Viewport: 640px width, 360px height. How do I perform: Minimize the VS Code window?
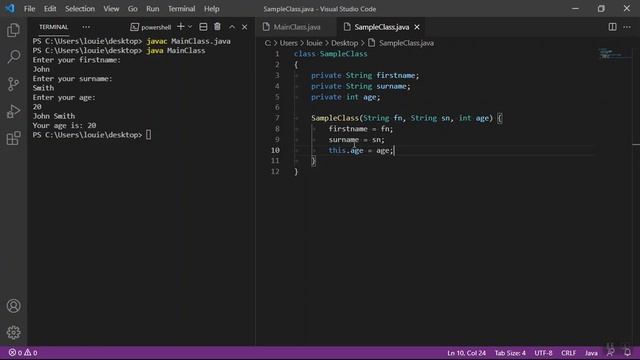point(575,9)
